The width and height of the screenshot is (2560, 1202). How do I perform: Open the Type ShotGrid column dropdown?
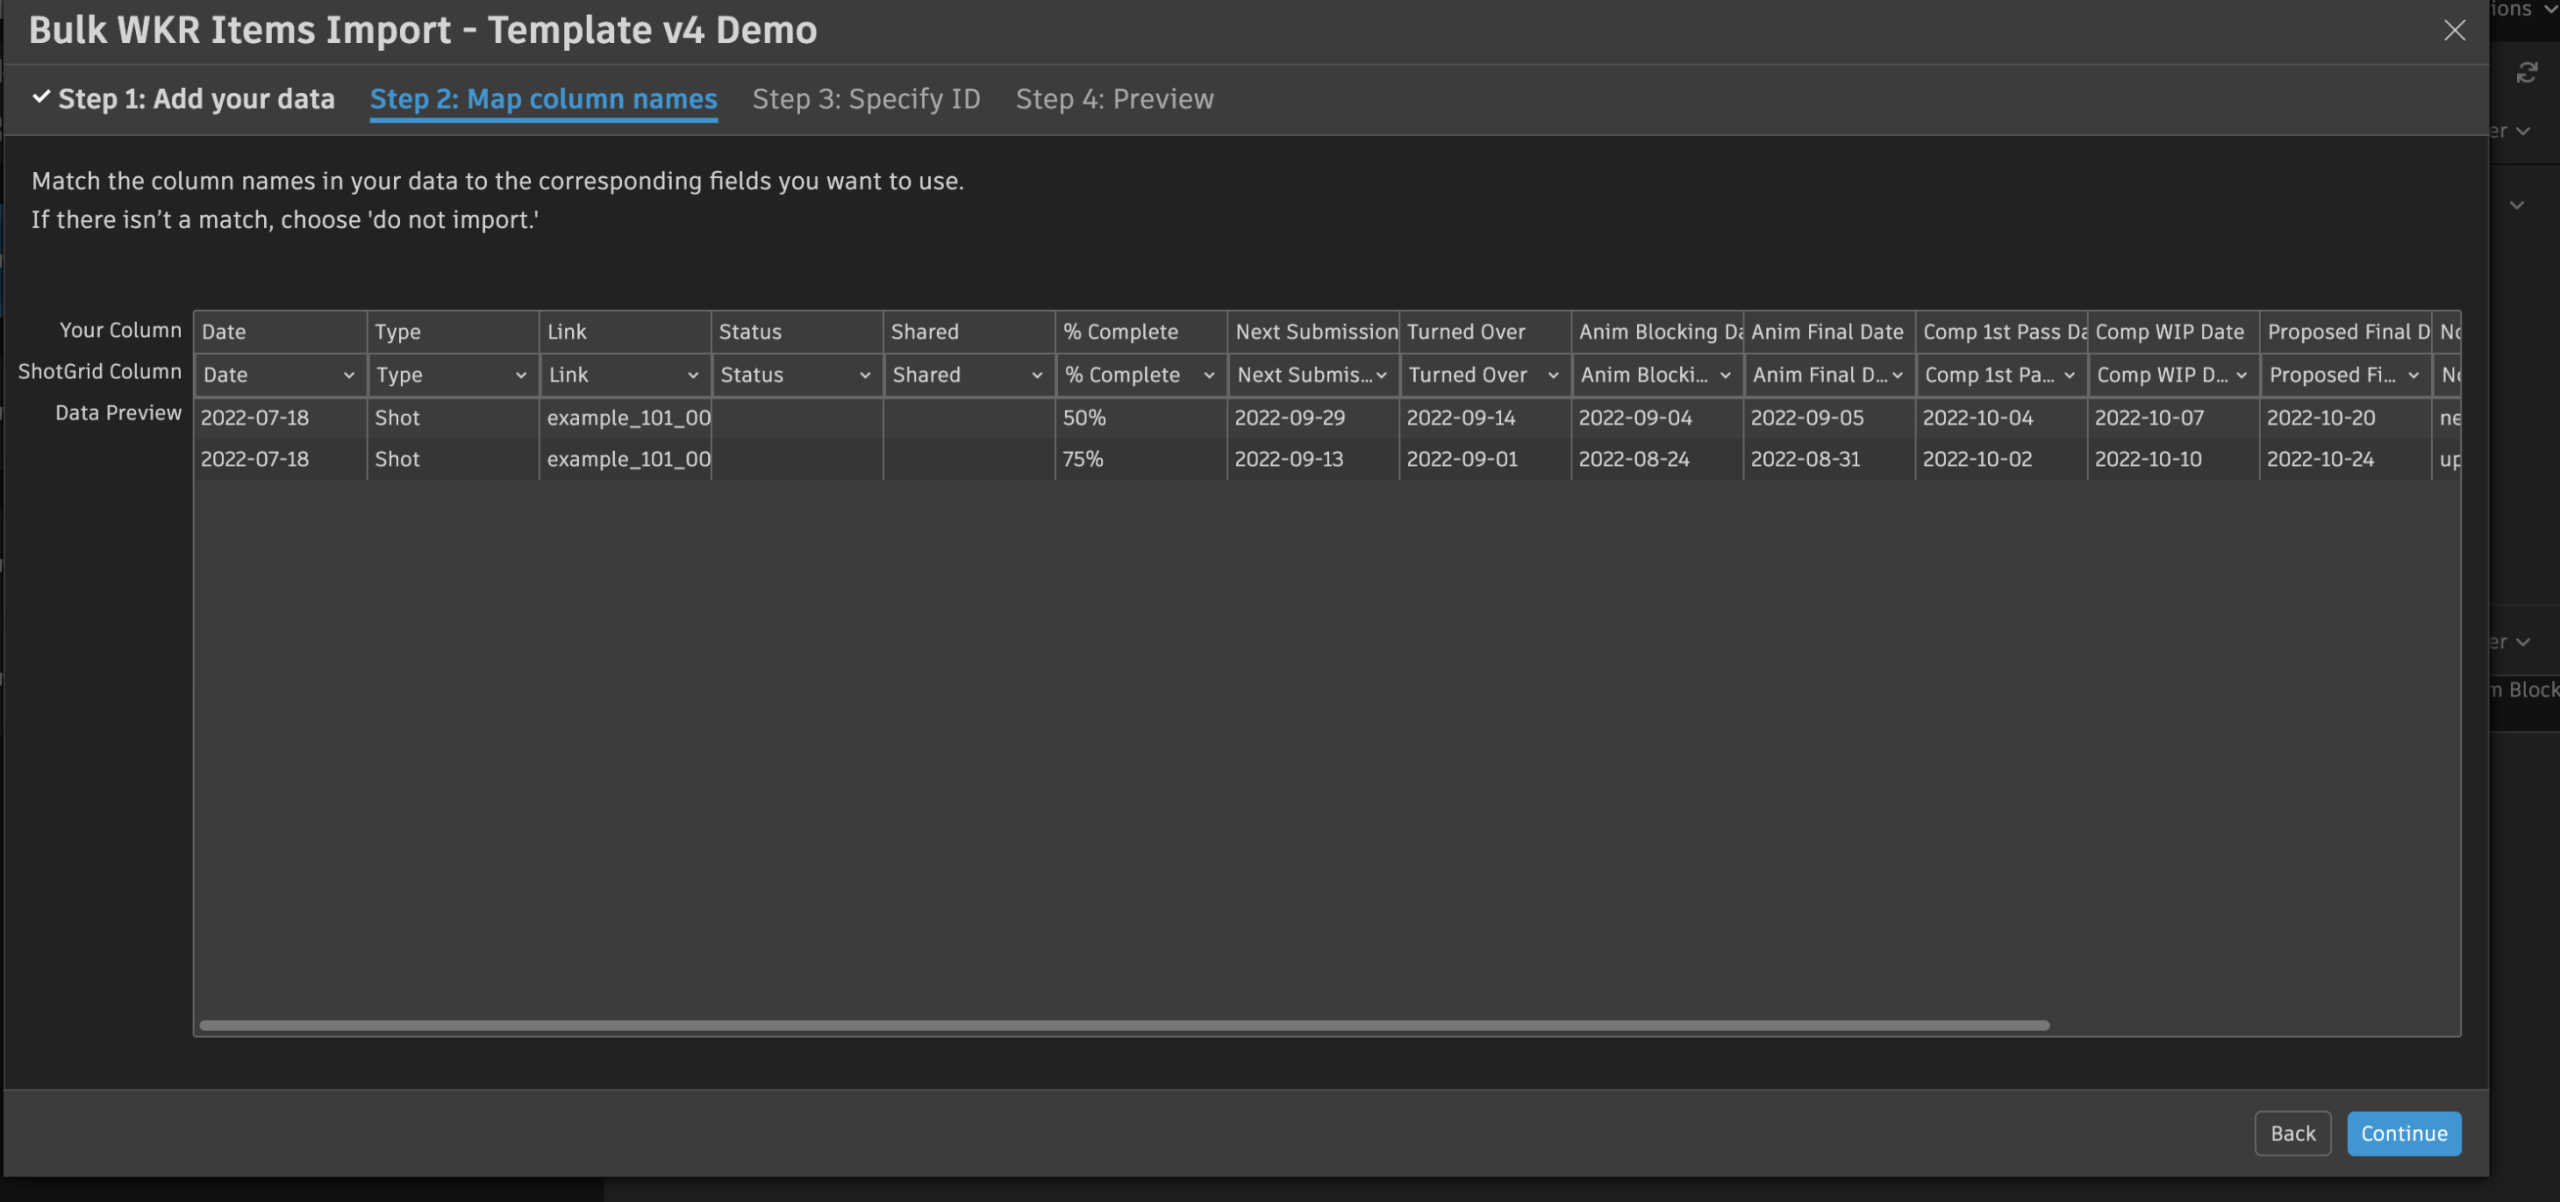click(452, 375)
